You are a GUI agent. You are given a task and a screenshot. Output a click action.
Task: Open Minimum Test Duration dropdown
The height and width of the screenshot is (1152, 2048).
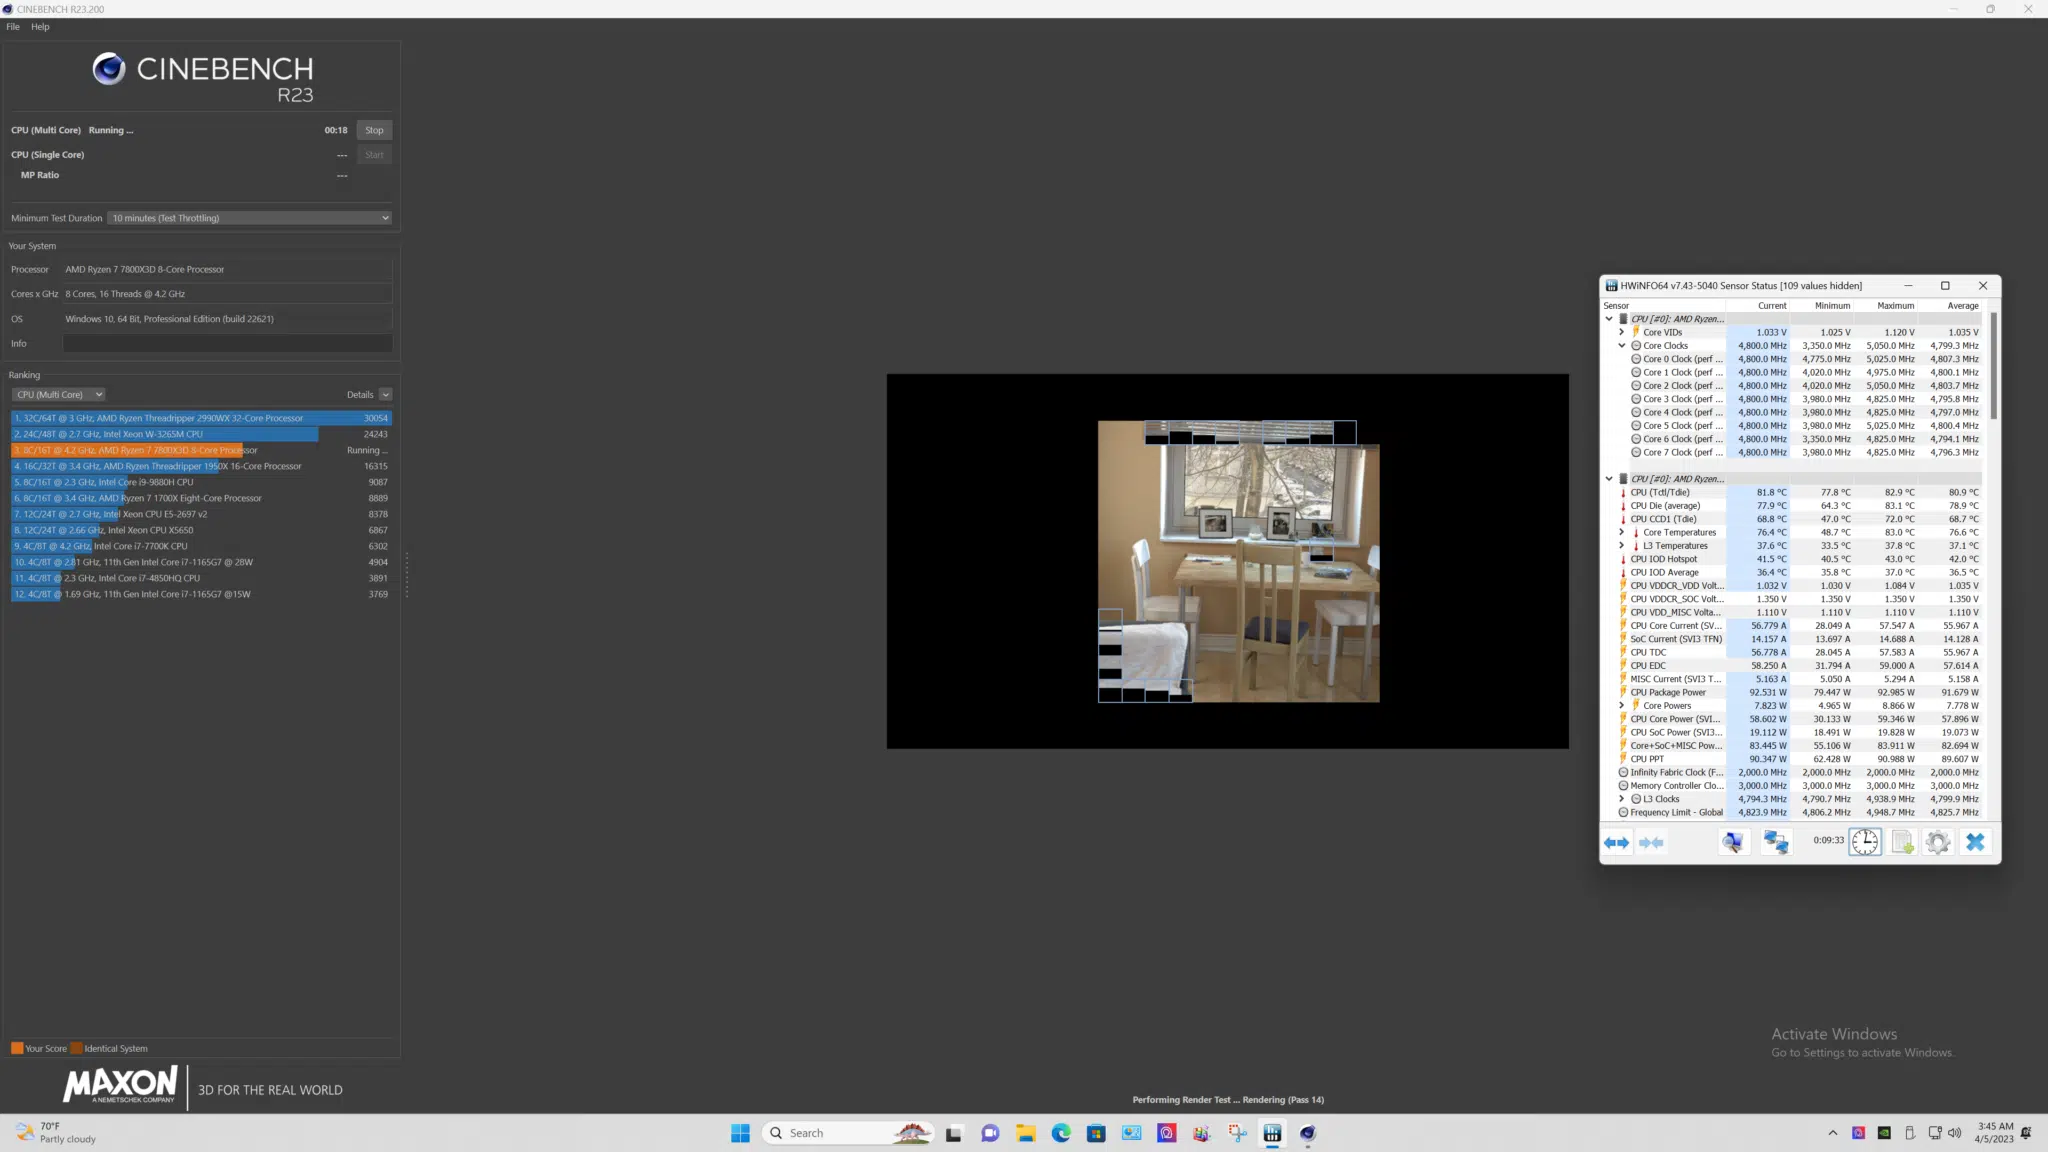(x=250, y=218)
